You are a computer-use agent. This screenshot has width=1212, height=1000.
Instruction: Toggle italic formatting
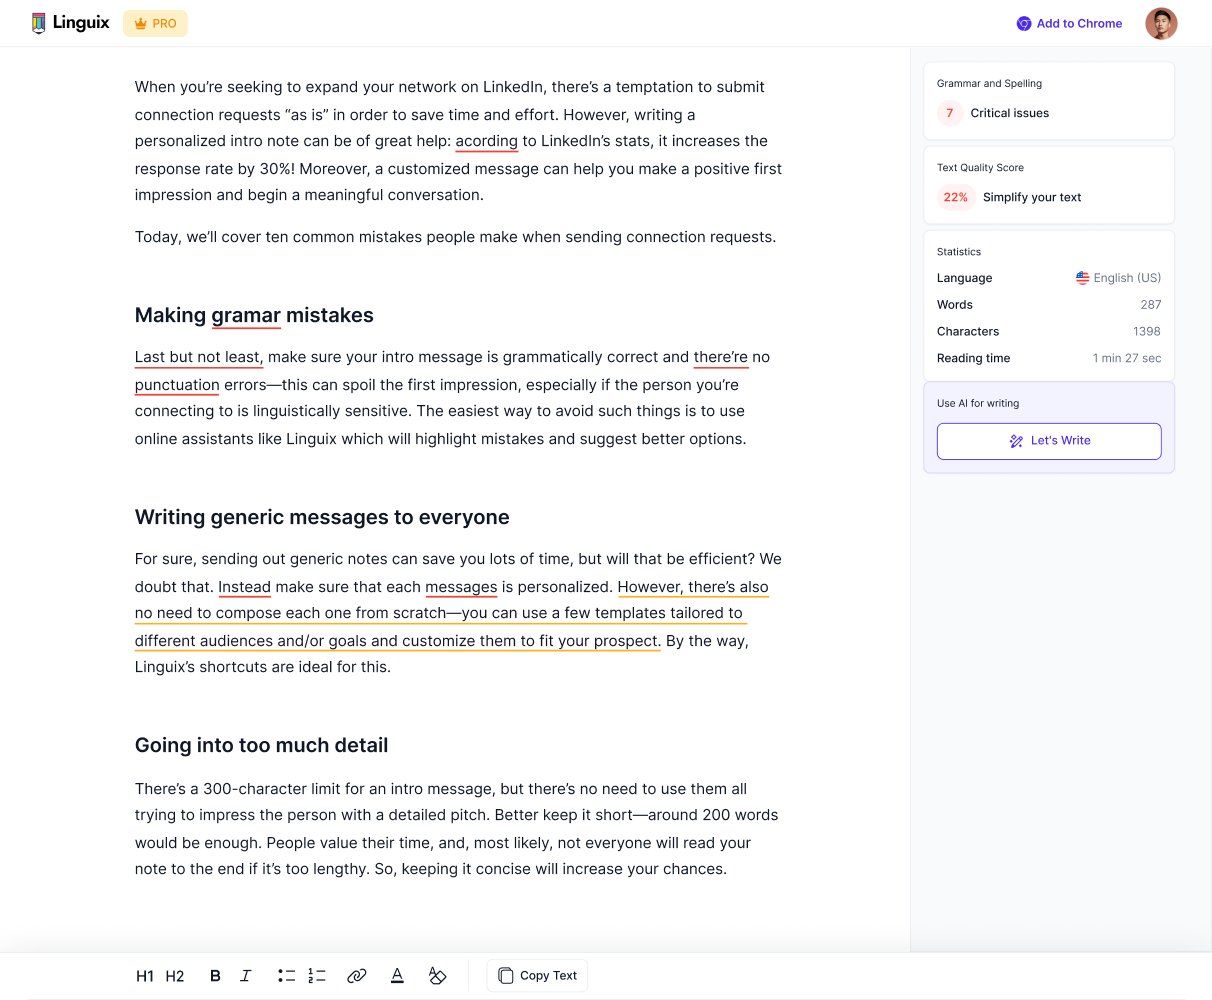pos(246,975)
